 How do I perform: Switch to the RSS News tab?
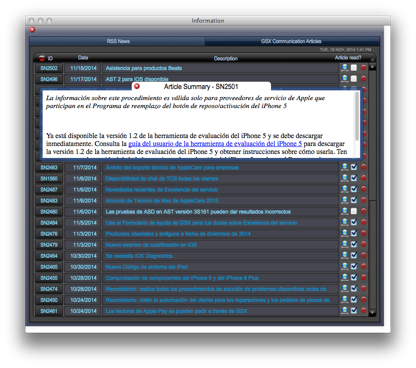tap(117, 41)
